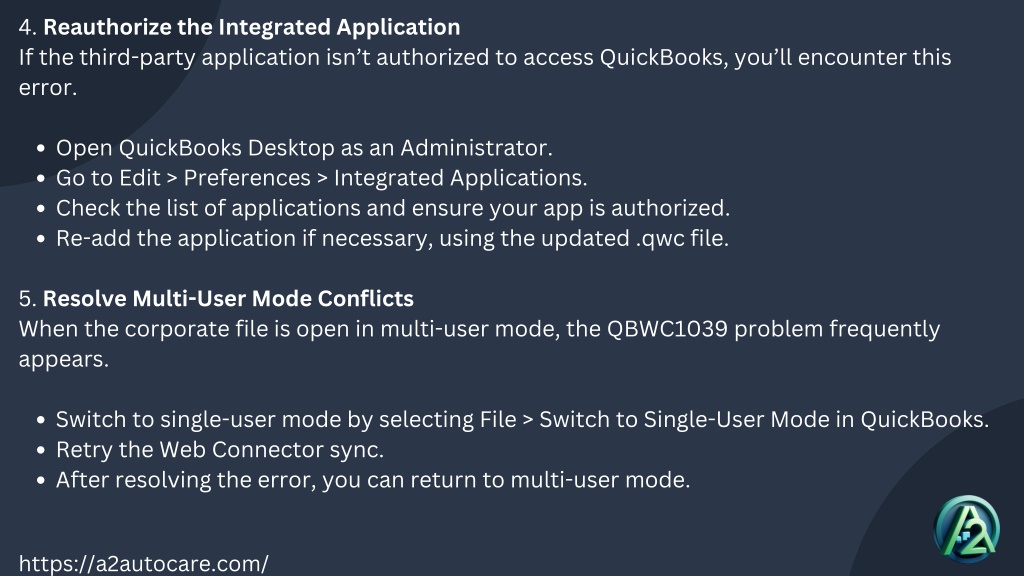The height and width of the screenshot is (576, 1024).
Task: Click the number 5 before the heading
Action: [27, 298]
